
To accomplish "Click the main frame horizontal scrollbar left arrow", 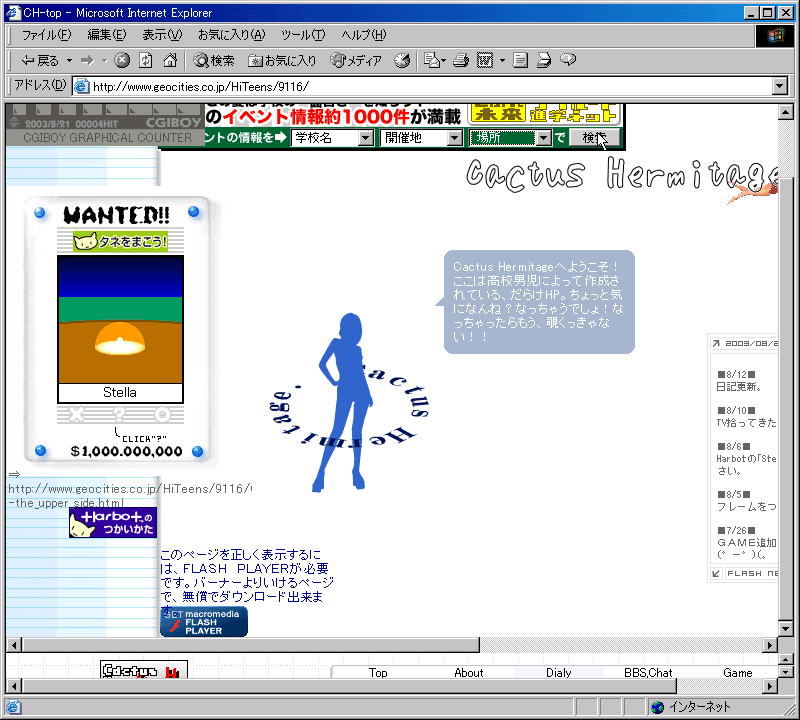I will (x=14, y=645).
